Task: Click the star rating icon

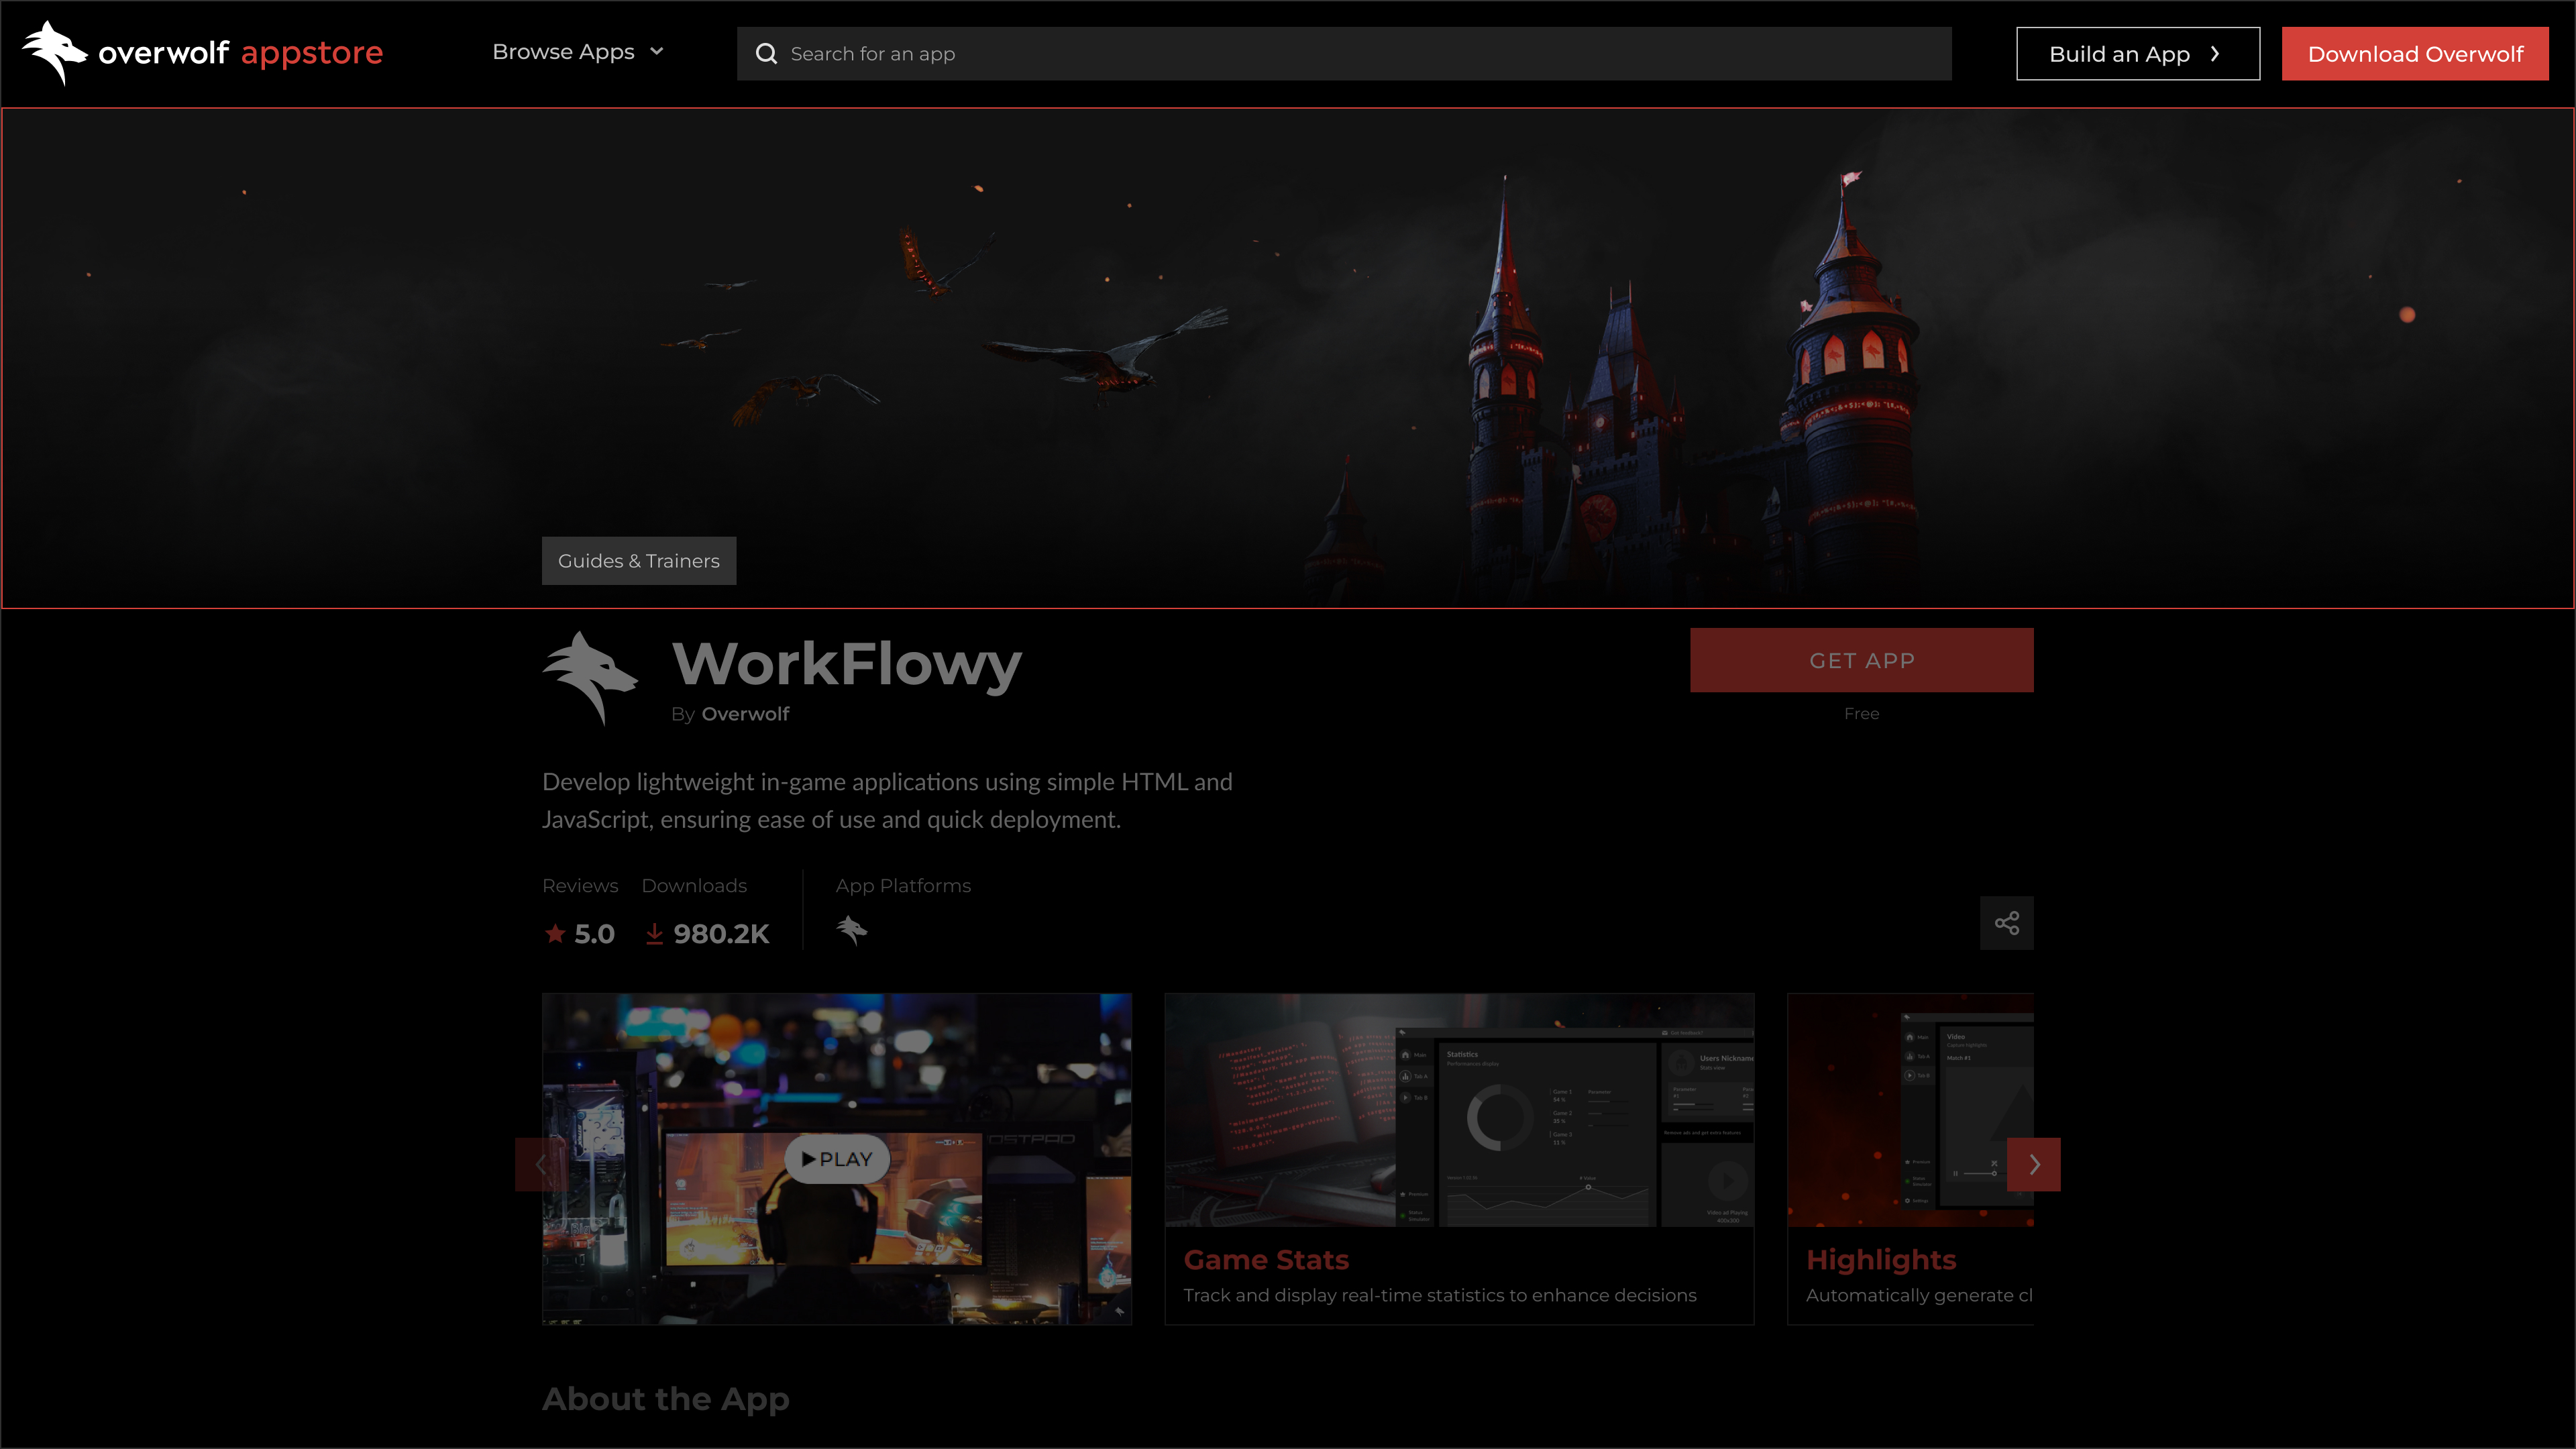Action: [555, 934]
